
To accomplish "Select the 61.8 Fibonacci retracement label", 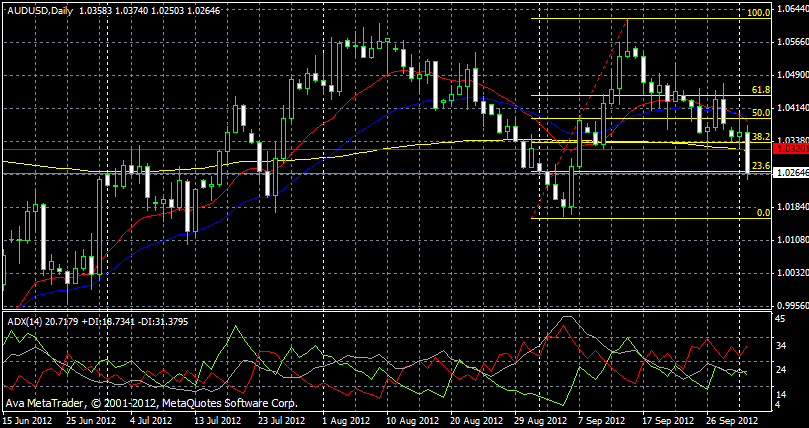I will click(x=760, y=91).
